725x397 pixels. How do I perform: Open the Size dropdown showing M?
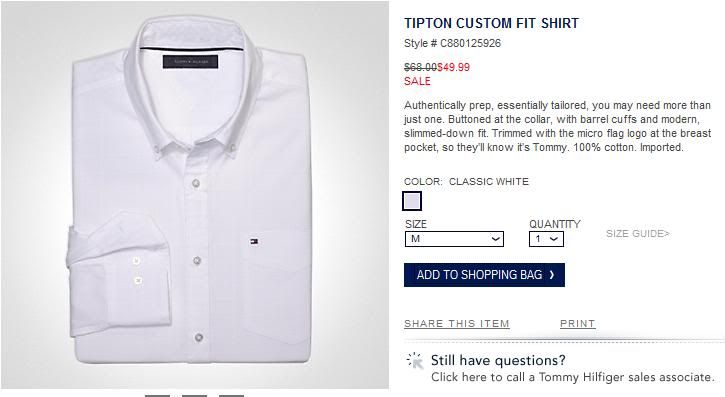tap(454, 239)
